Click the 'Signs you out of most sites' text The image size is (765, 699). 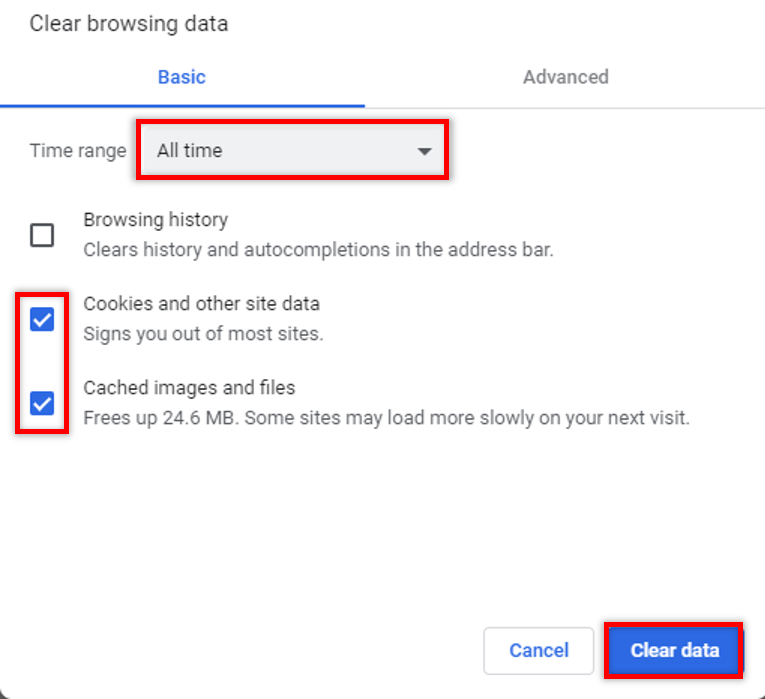tap(203, 334)
